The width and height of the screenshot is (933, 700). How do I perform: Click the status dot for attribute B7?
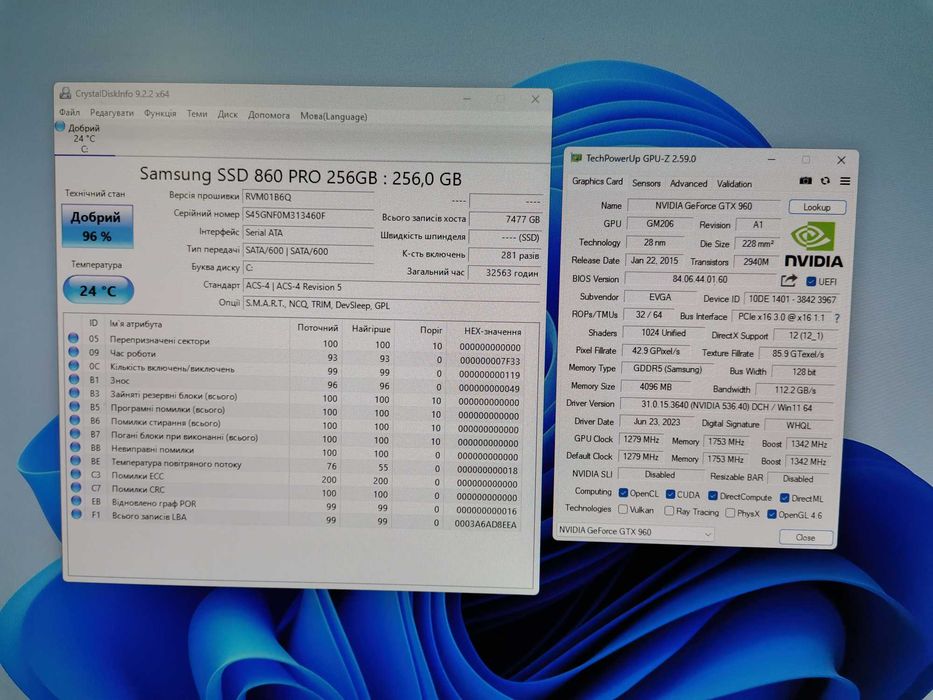pyautogui.click(x=75, y=434)
